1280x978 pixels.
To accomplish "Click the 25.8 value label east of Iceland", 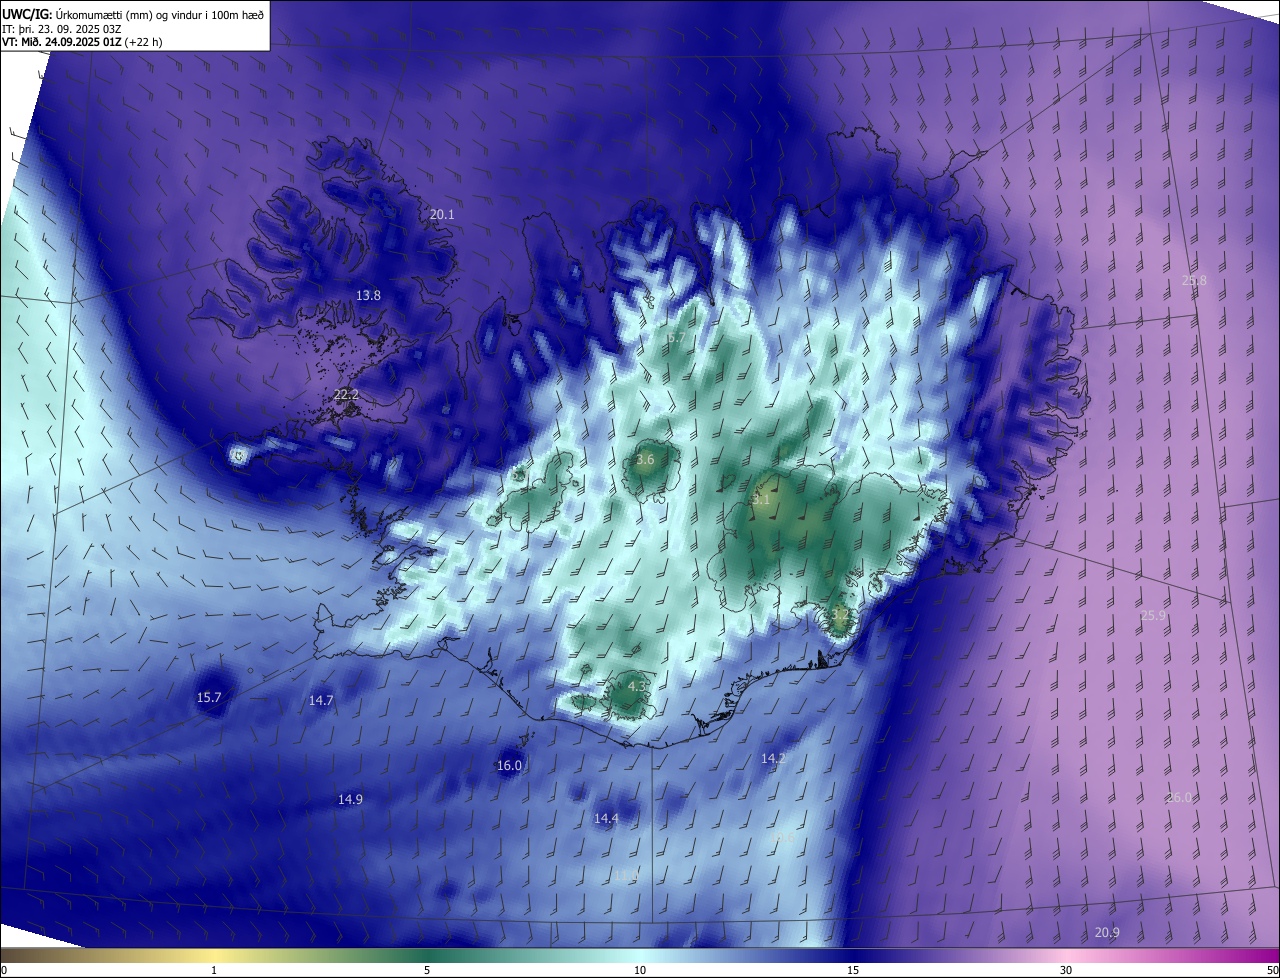I will 1194,280.
